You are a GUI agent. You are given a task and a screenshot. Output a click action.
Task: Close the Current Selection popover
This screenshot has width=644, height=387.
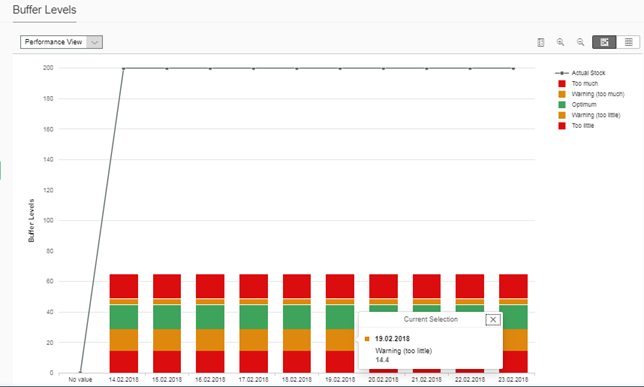pos(493,320)
